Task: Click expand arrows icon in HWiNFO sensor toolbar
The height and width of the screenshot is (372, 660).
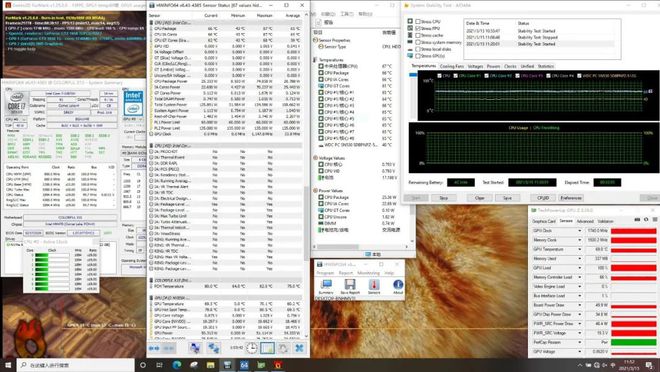Action: 154,348
